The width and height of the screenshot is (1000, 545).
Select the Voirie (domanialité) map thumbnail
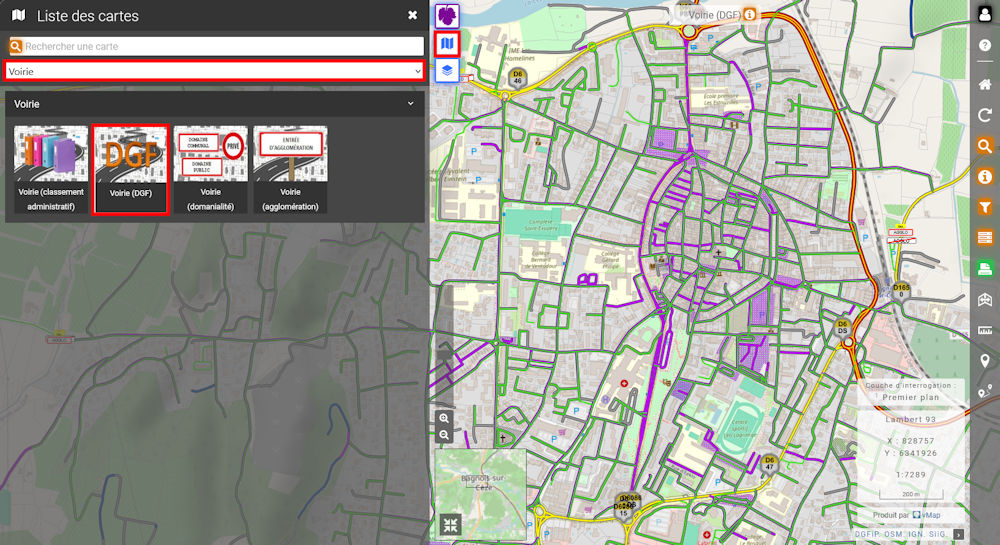coord(210,169)
